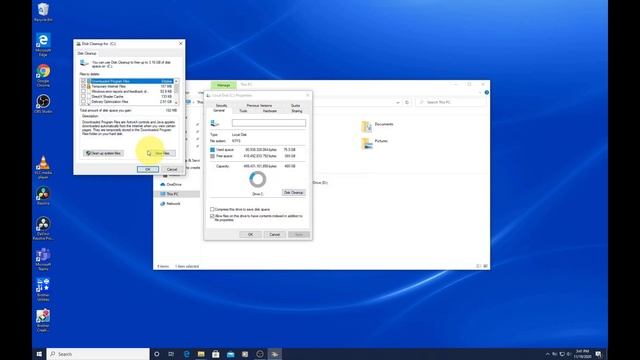Screen dimensions: 640x360
Task: Click the taskbar clock and date
Action: (582, 354)
